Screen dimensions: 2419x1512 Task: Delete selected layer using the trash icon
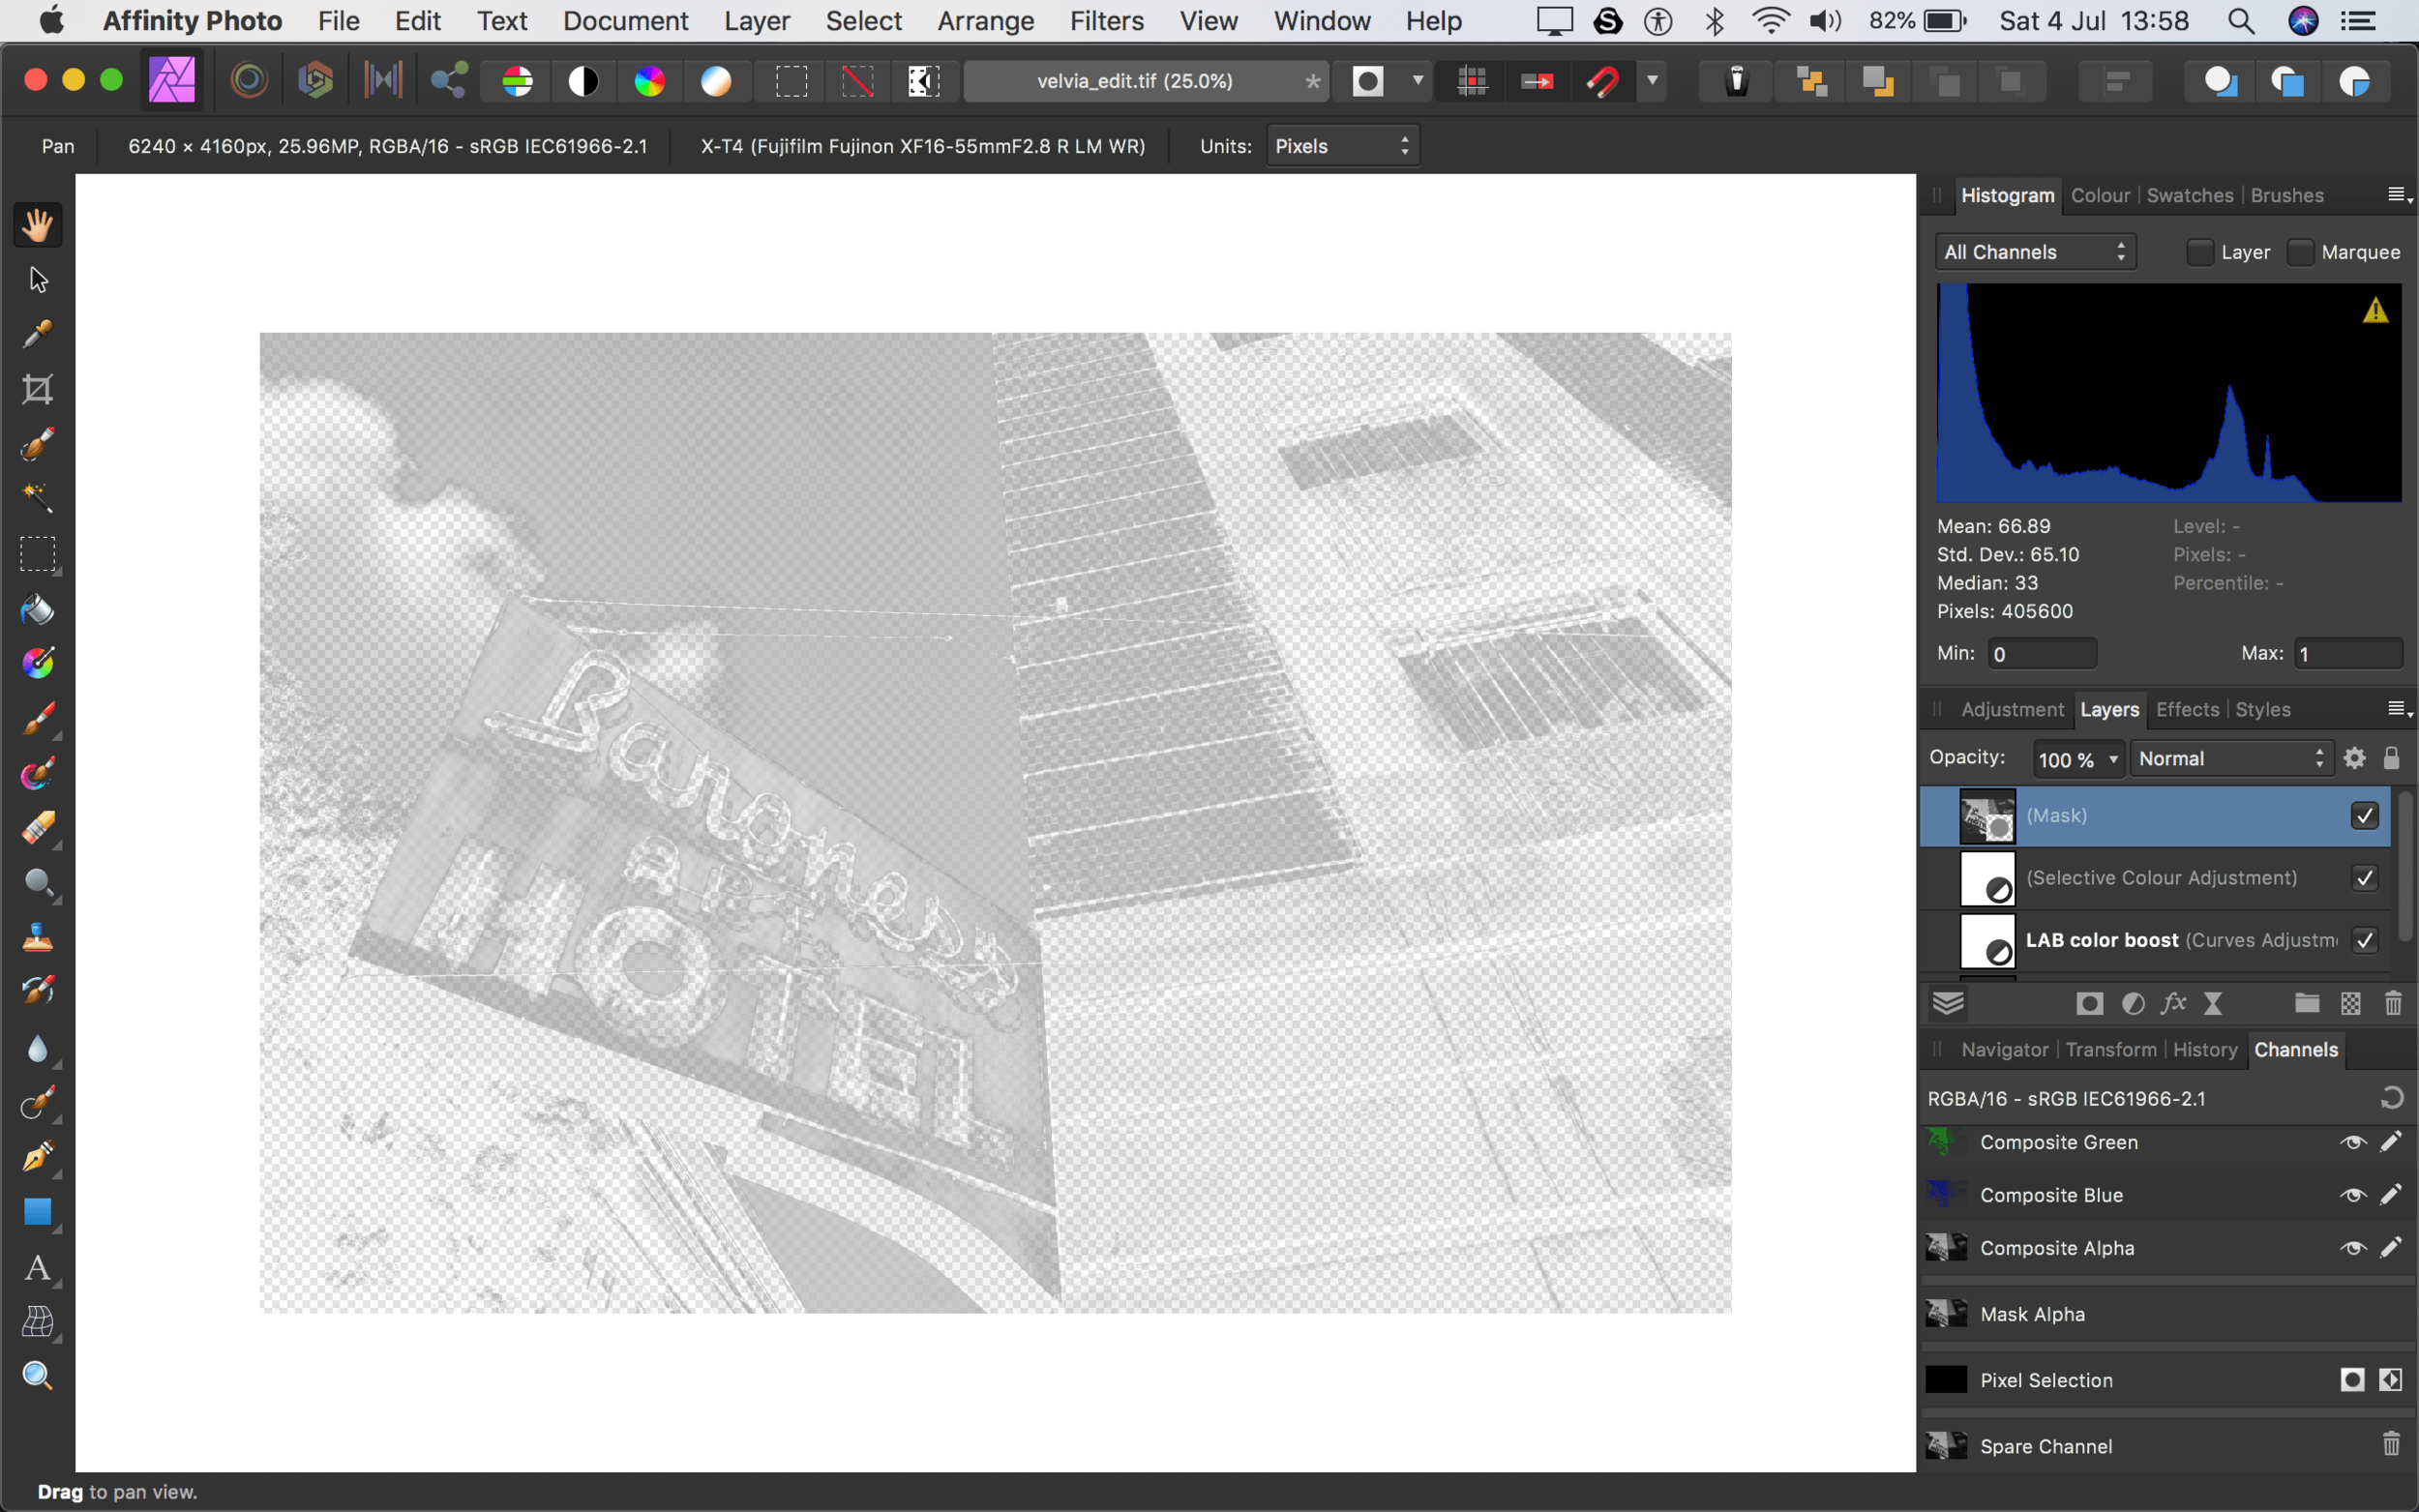click(2392, 1004)
